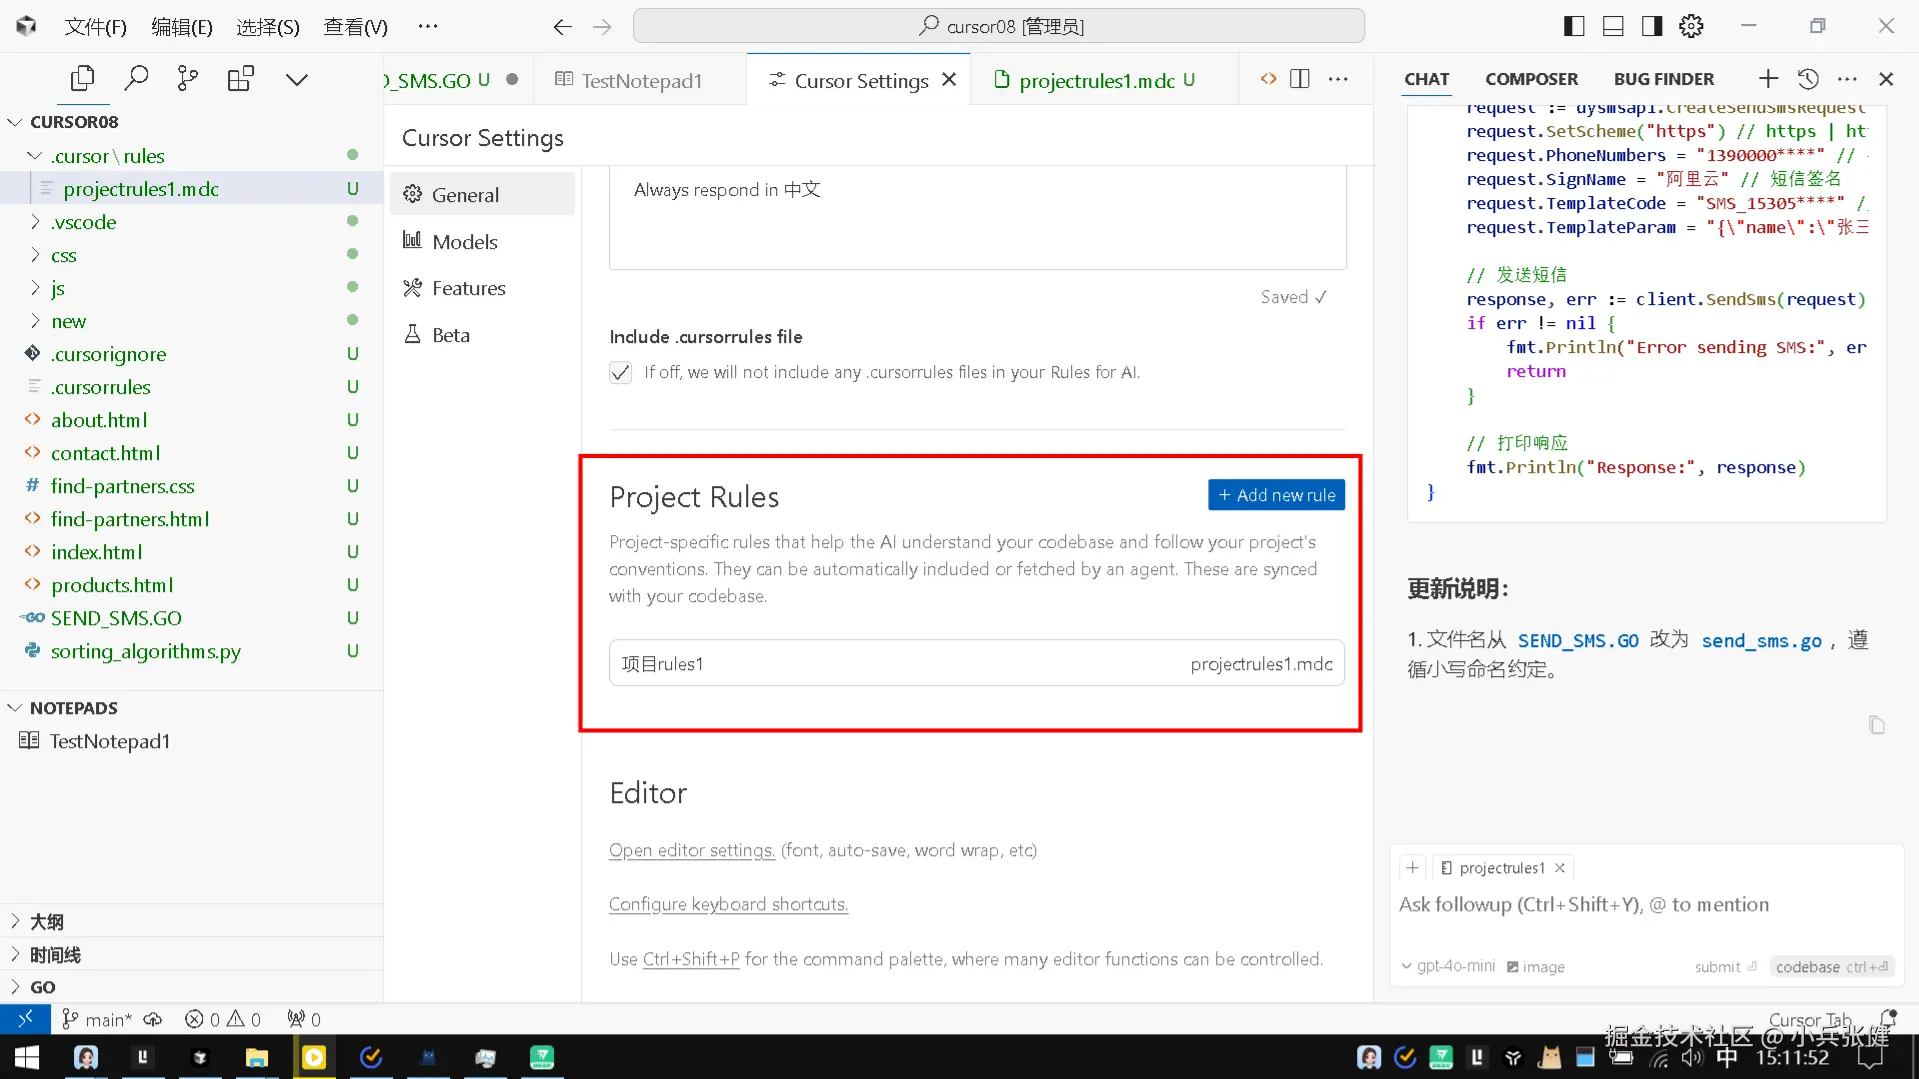Expand the css folder
The width and height of the screenshot is (1919, 1079).
point(192,255)
